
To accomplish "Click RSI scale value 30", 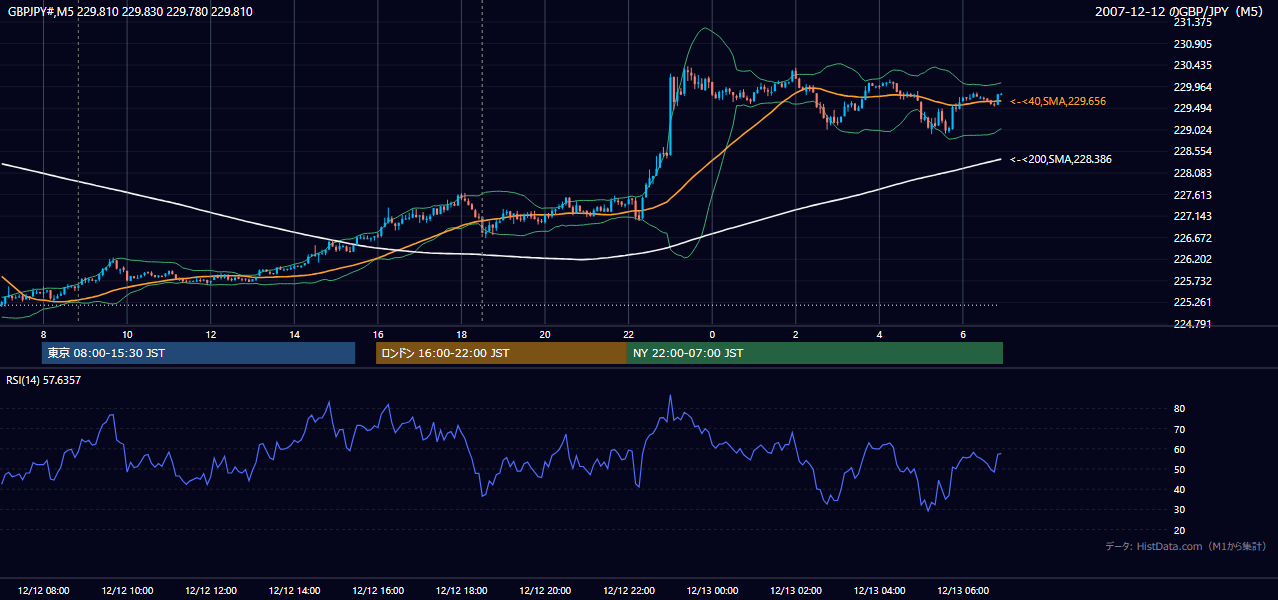I will [x=1179, y=510].
